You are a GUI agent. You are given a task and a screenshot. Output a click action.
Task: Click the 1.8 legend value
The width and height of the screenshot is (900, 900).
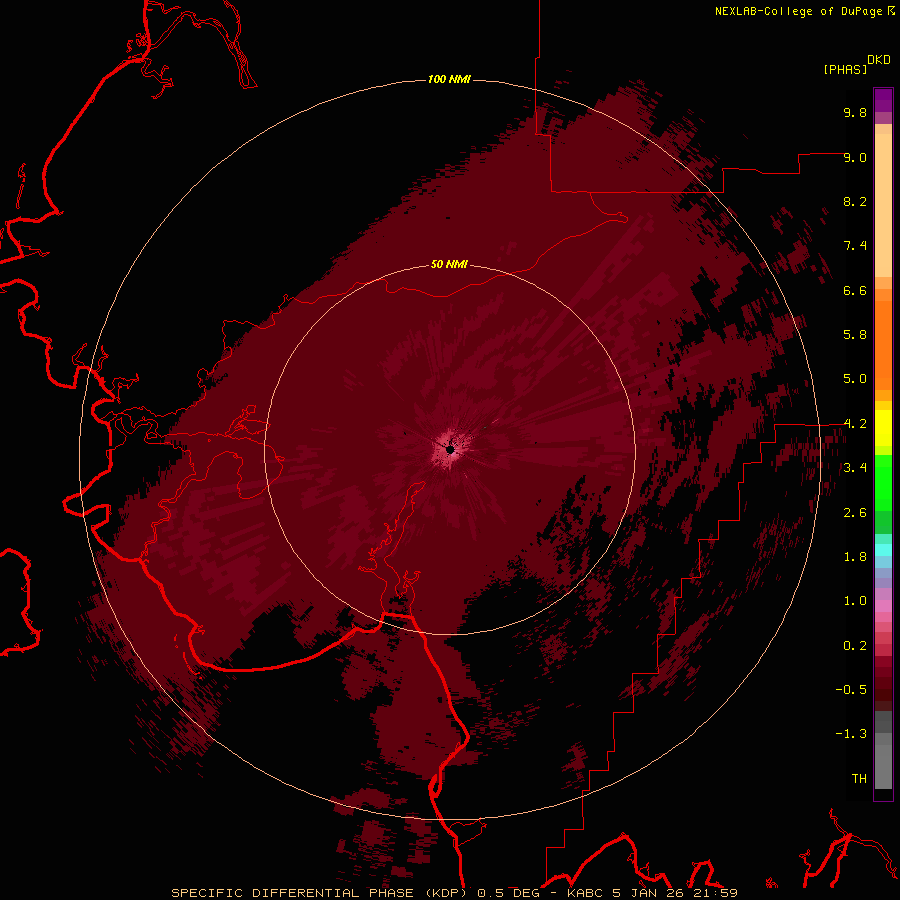tap(855, 557)
